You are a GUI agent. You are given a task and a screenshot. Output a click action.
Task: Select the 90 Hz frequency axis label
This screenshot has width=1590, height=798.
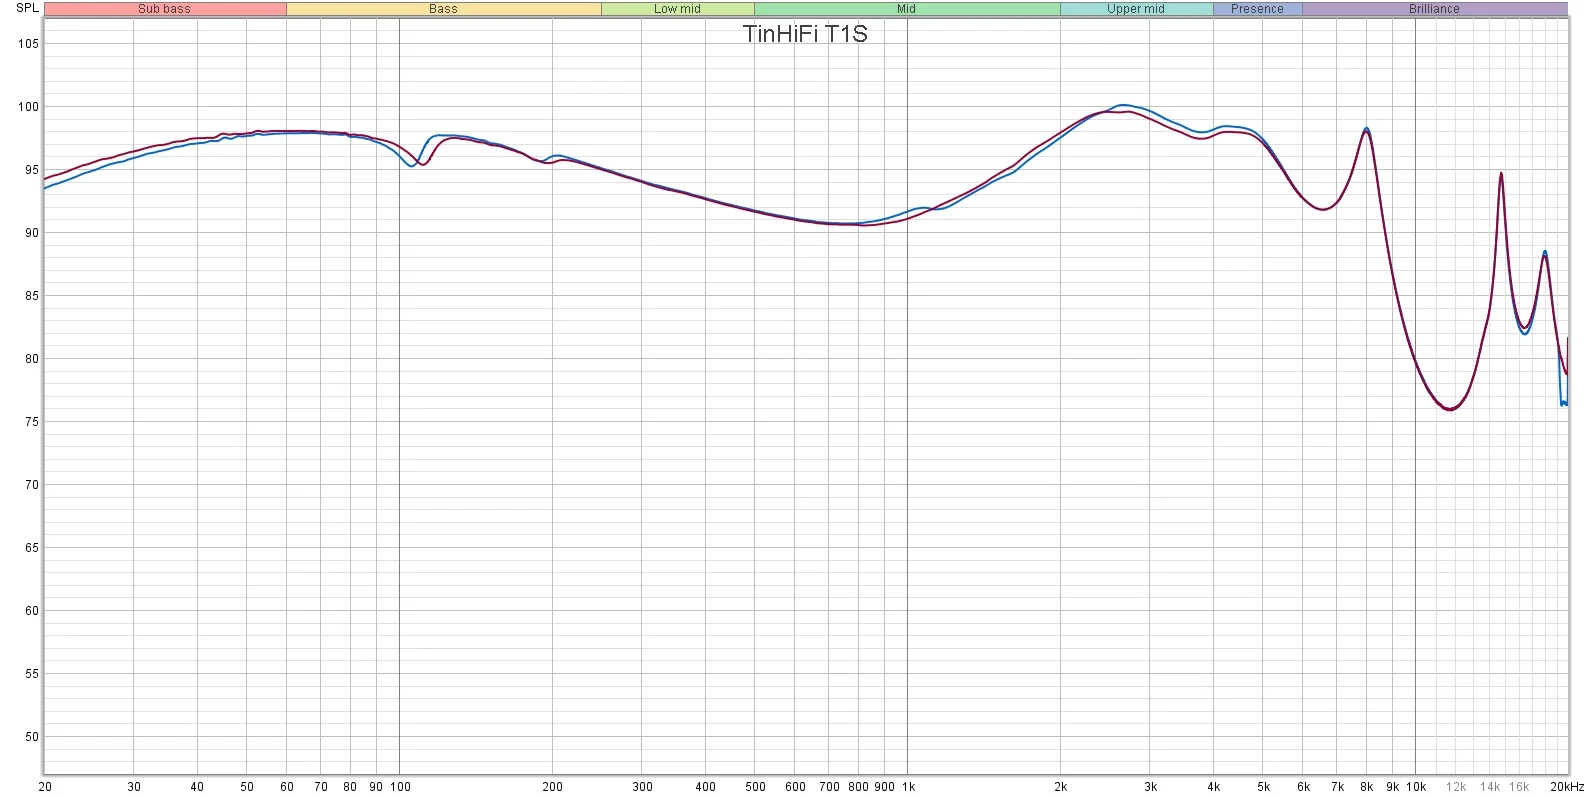click(x=376, y=787)
